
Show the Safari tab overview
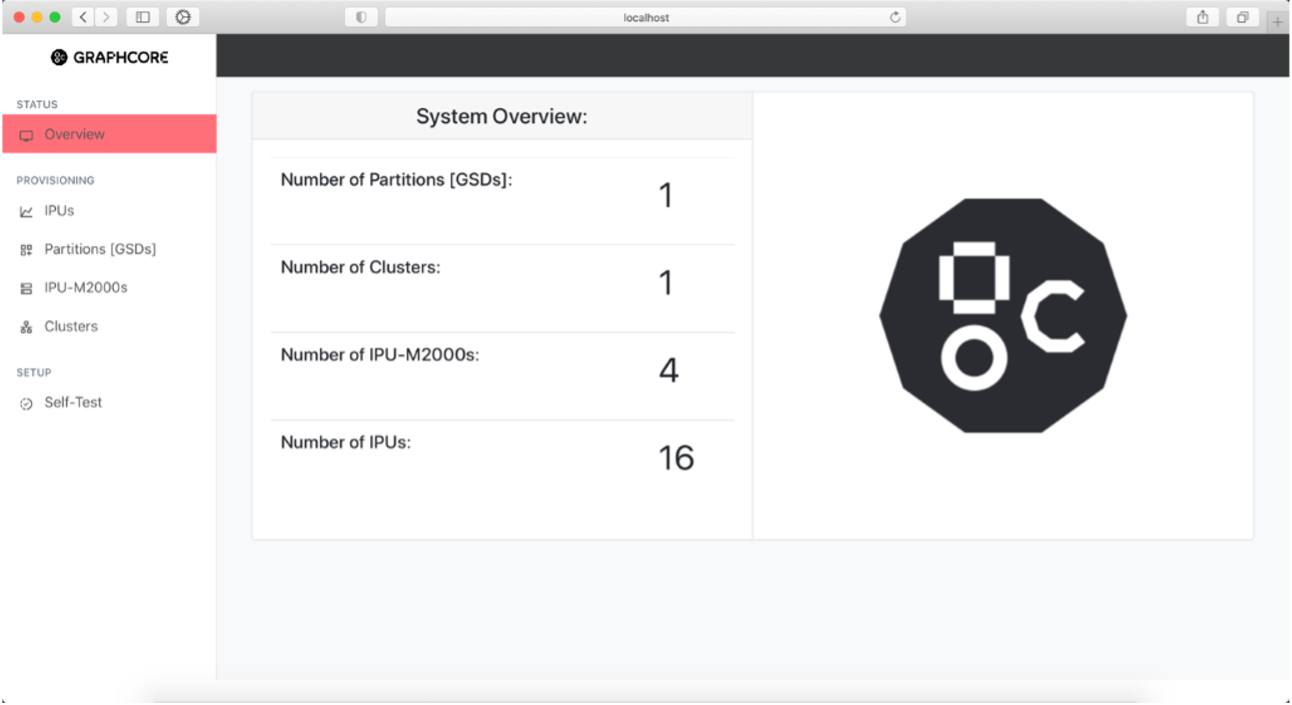1242,17
